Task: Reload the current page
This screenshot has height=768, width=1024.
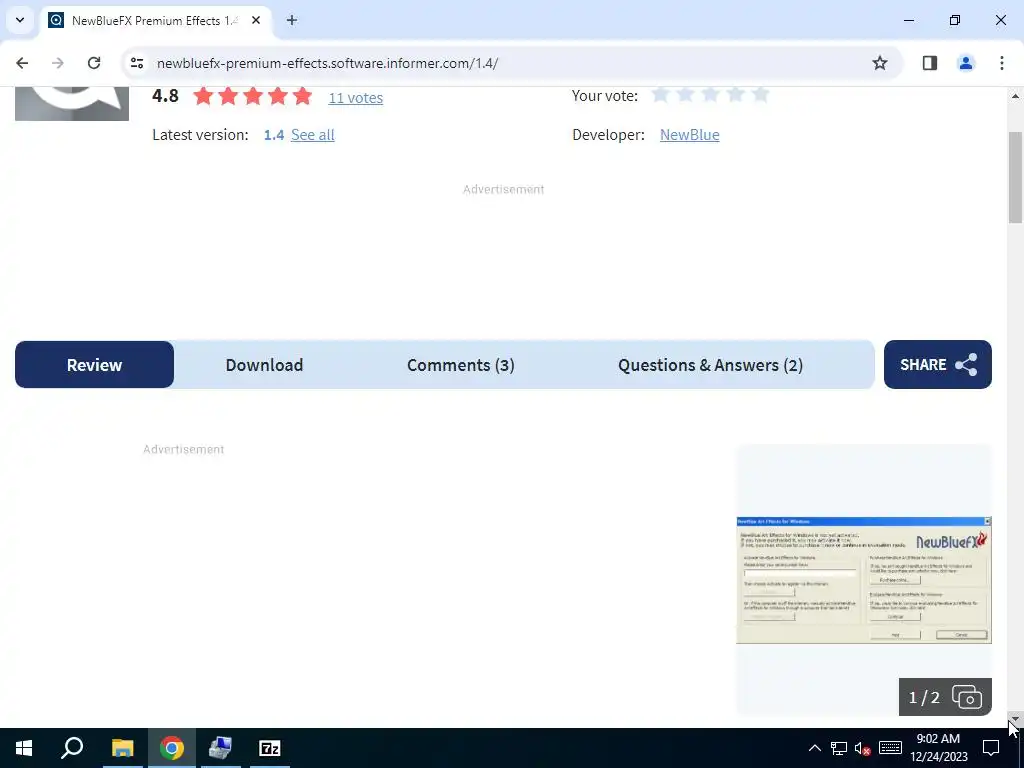Action: pyautogui.click(x=94, y=63)
